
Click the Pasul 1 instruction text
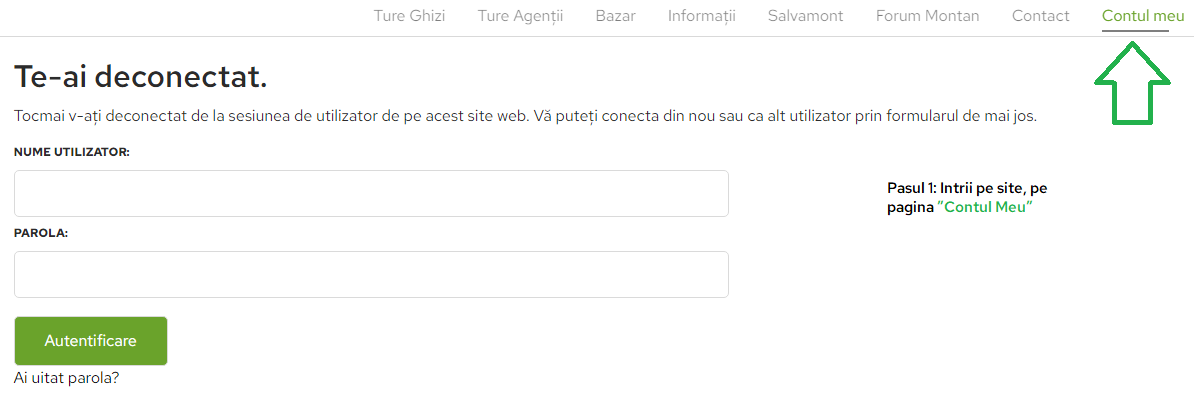(966, 188)
